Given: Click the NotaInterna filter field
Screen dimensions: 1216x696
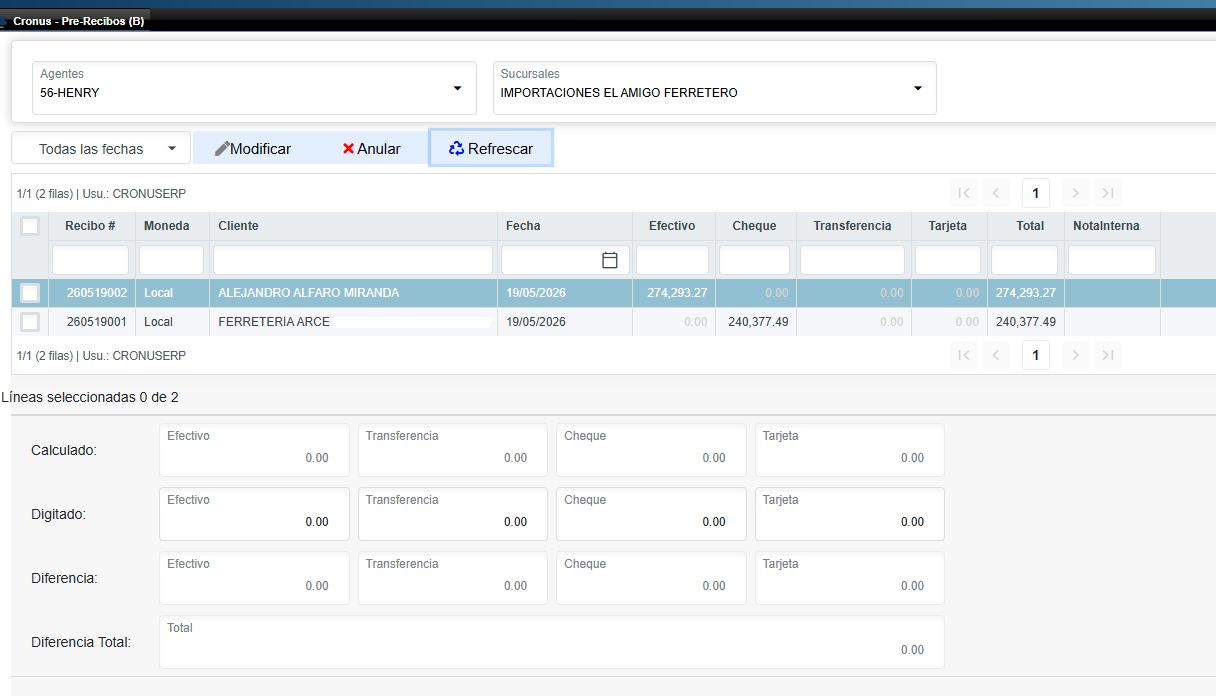Looking at the screenshot, I should pyautogui.click(x=1112, y=260).
